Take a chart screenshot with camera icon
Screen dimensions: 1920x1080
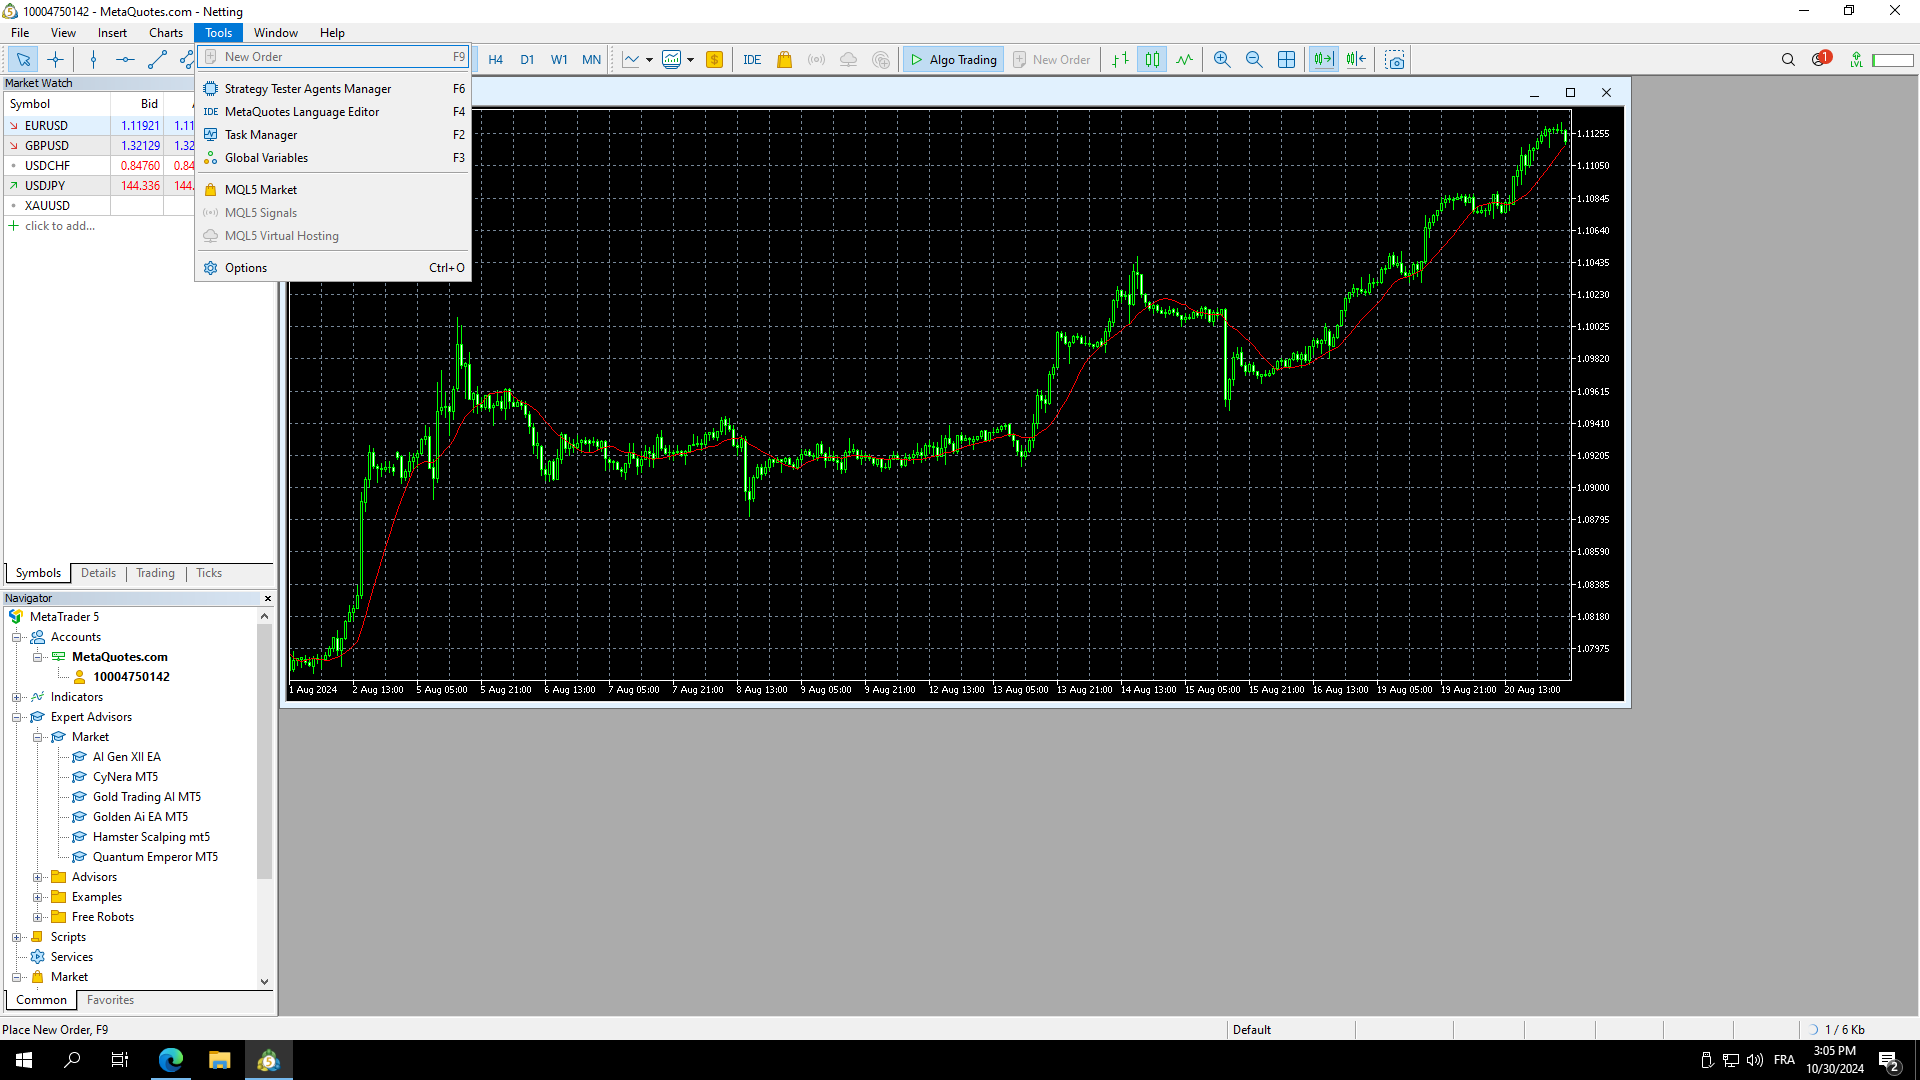pyautogui.click(x=1395, y=60)
